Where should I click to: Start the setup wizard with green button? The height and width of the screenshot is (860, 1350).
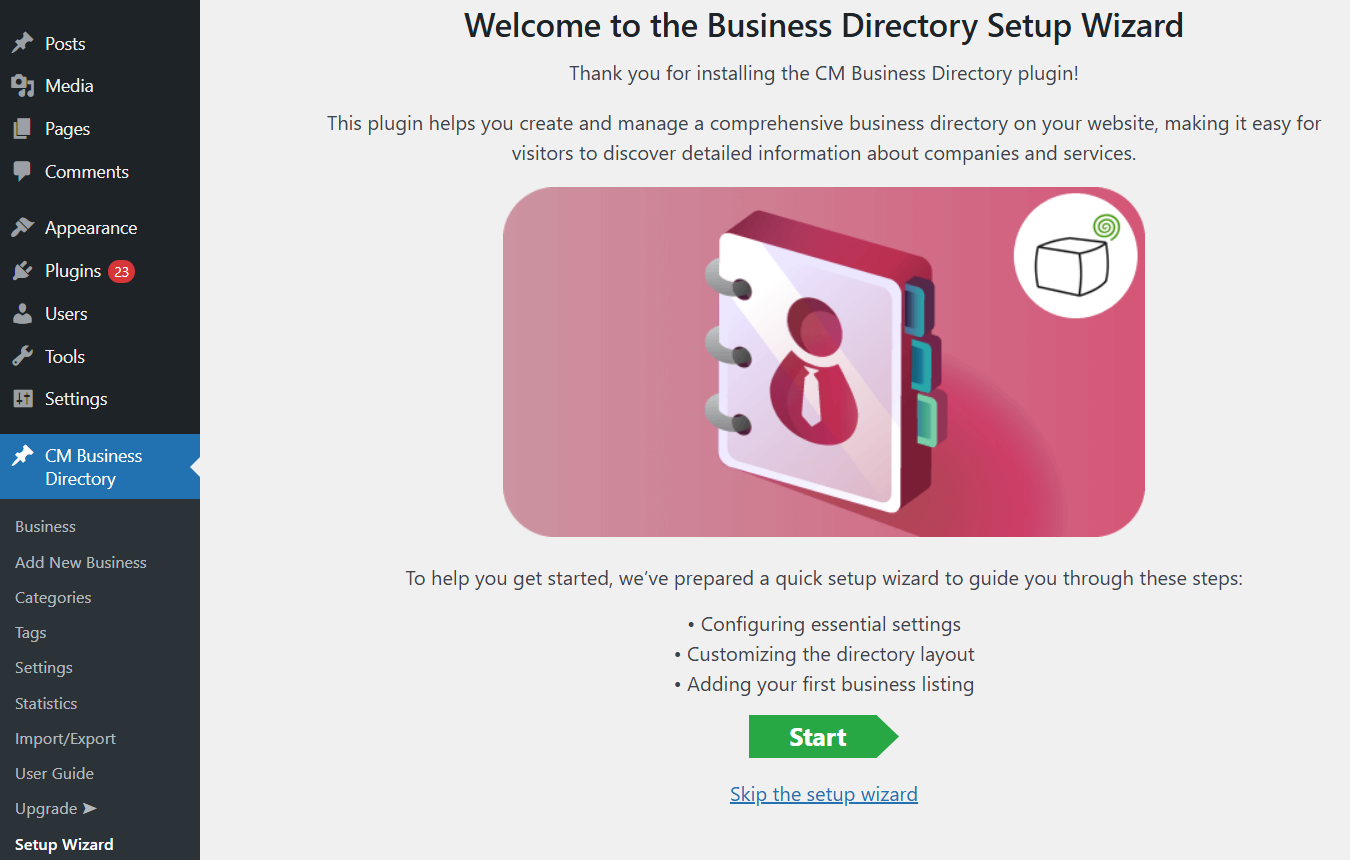823,737
